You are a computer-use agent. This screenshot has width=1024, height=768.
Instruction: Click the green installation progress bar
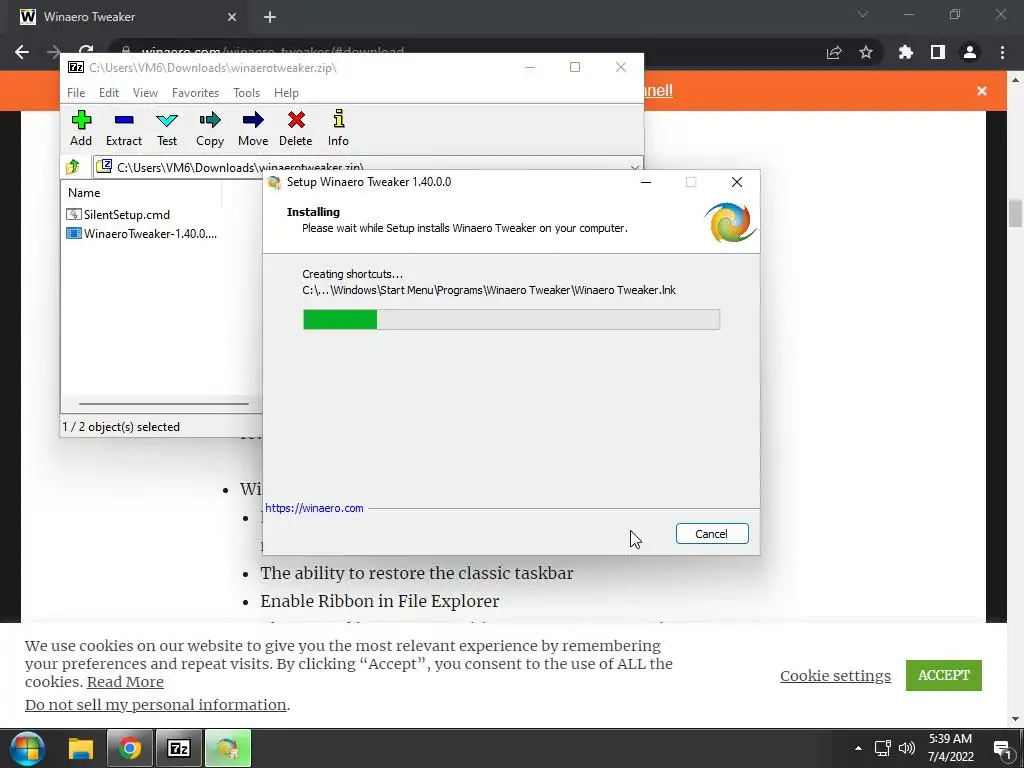pos(511,319)
